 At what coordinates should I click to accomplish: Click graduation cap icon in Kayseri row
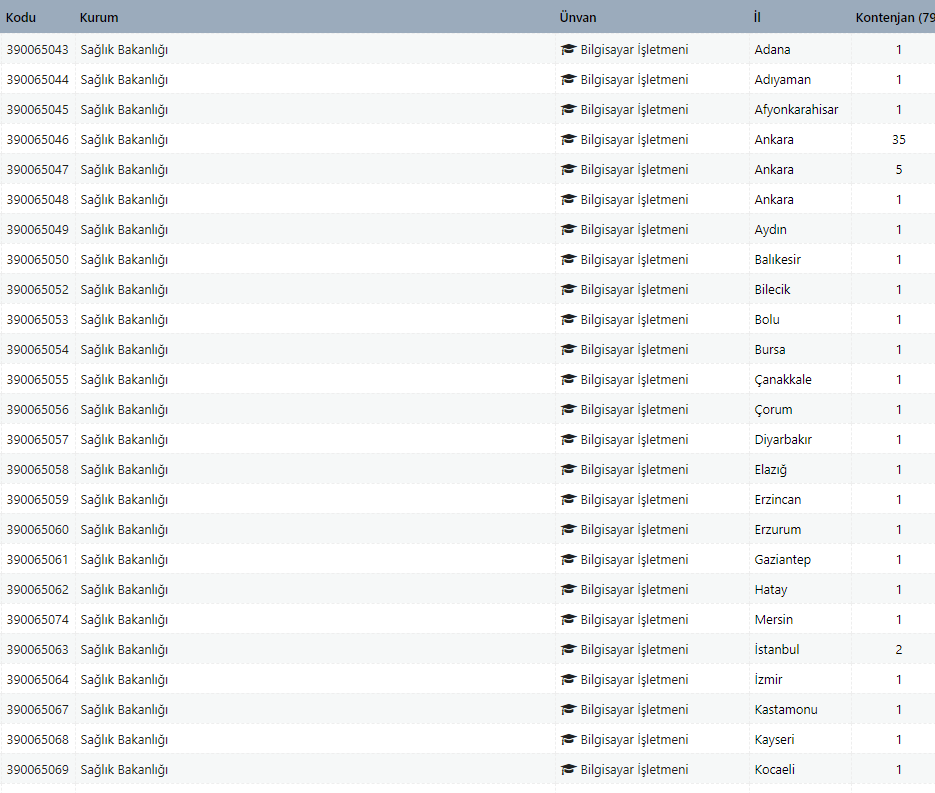(568, 740)
